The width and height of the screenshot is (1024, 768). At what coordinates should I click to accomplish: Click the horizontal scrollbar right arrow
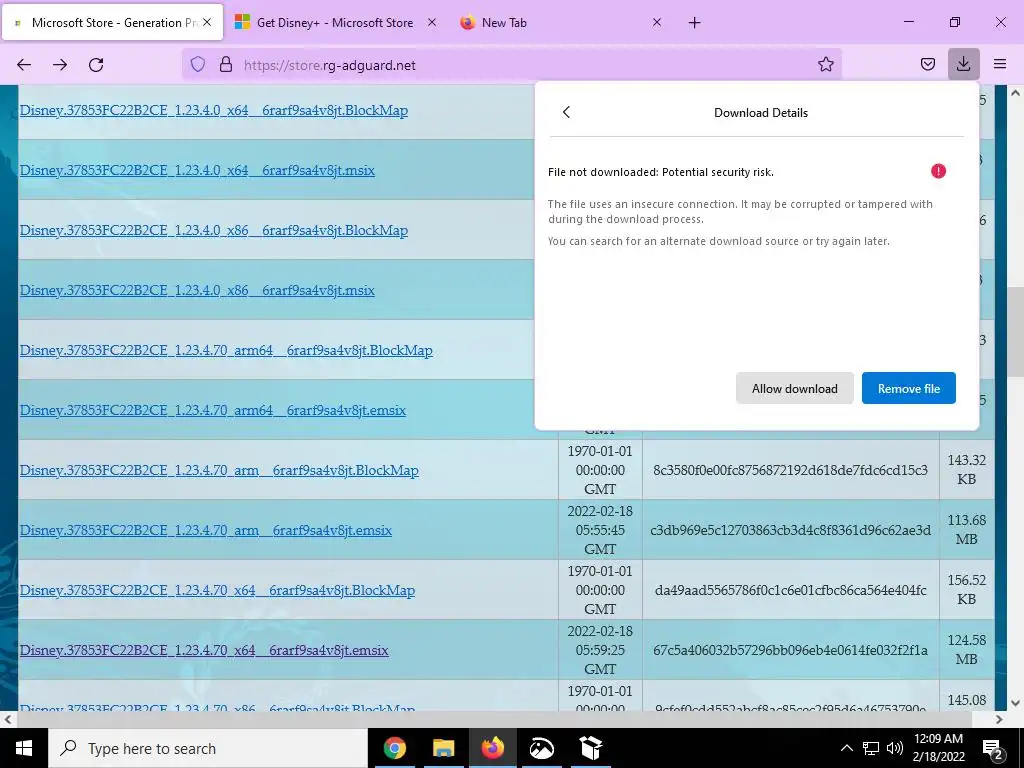(x=999, y=720)
